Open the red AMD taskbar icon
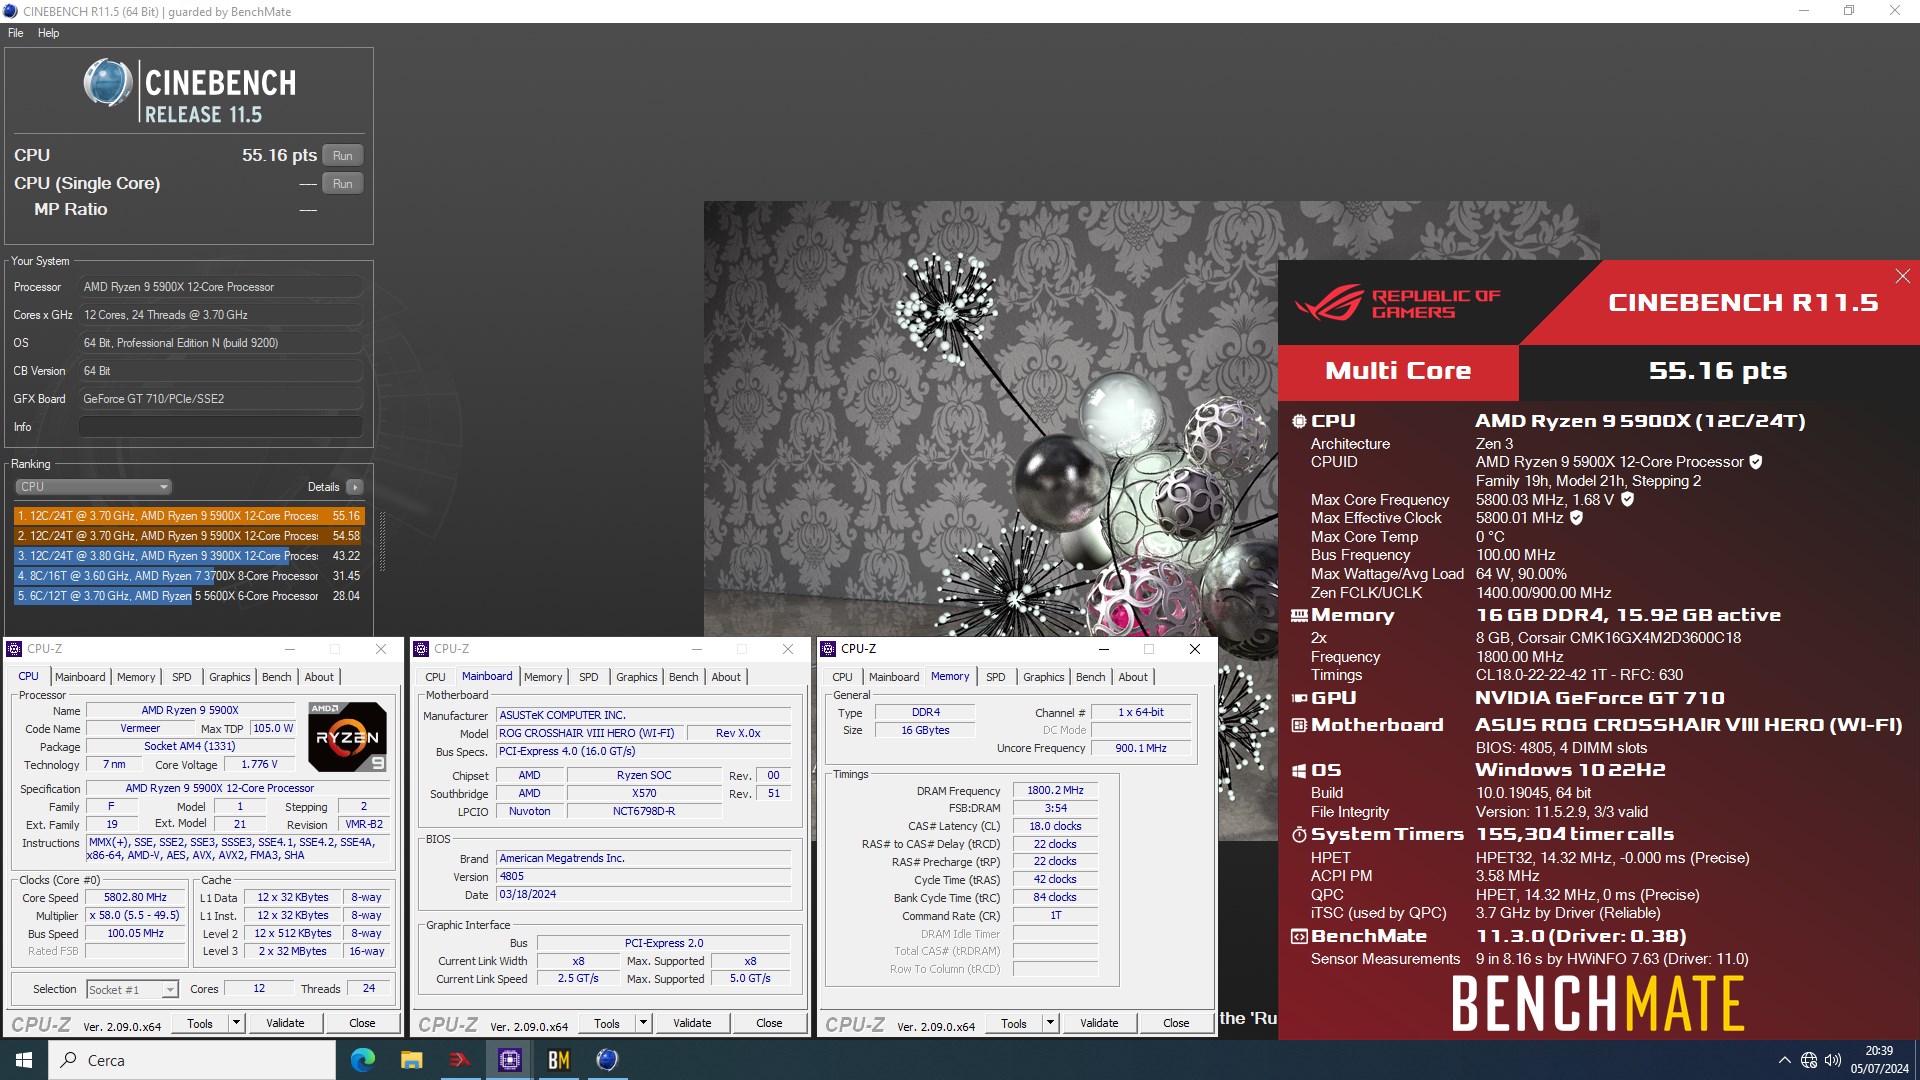The height and width of the screenshot is (1080, 1920). point(460,1060)
